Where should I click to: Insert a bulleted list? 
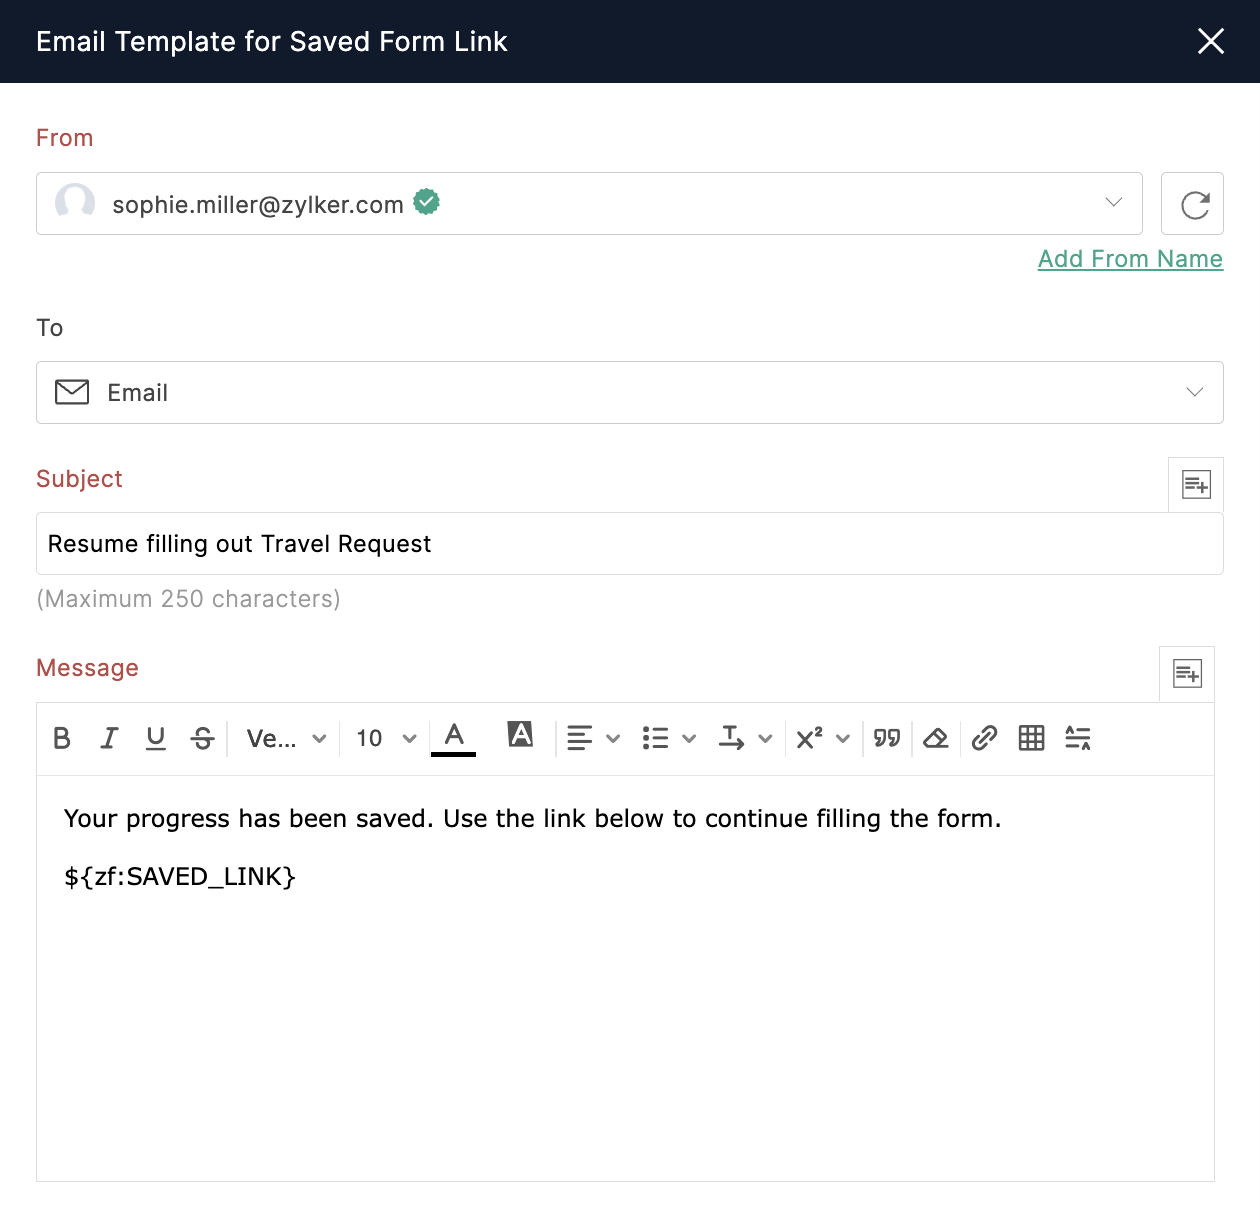(656, 738)
